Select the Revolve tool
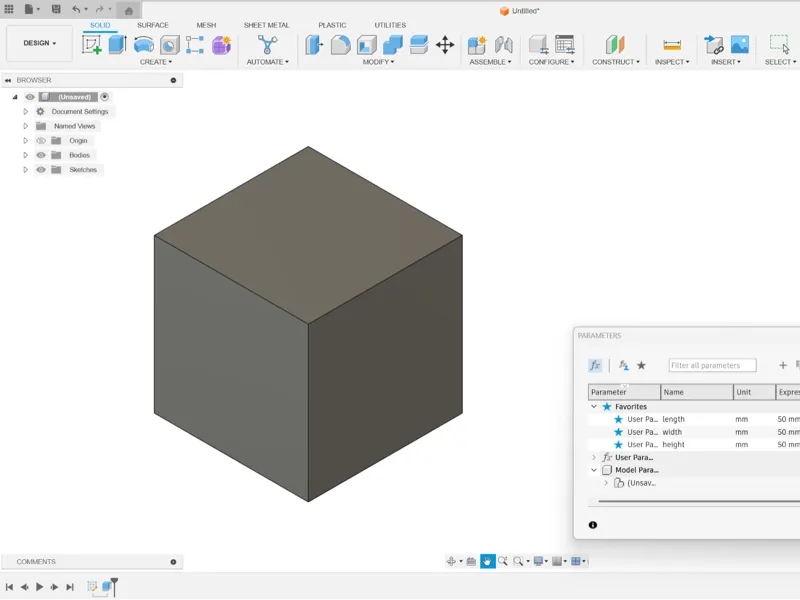The width and height of the screenshot is (800, 600). click(x=144, y=45)
